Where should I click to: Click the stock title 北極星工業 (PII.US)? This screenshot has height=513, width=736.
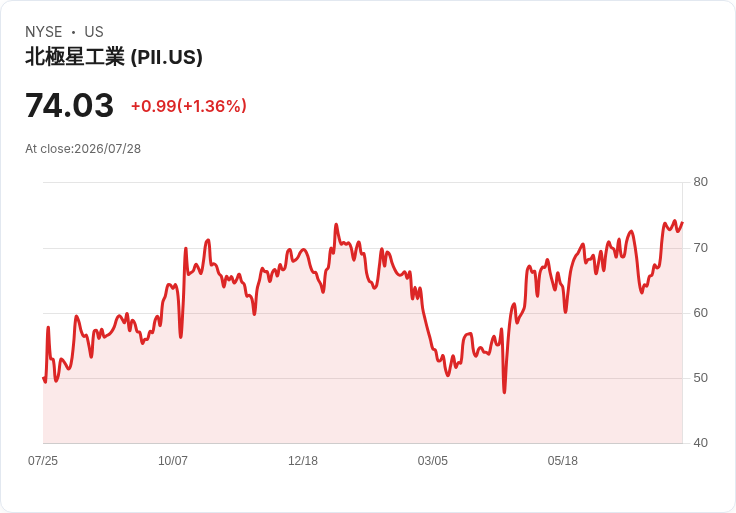(x=114, y=57)
